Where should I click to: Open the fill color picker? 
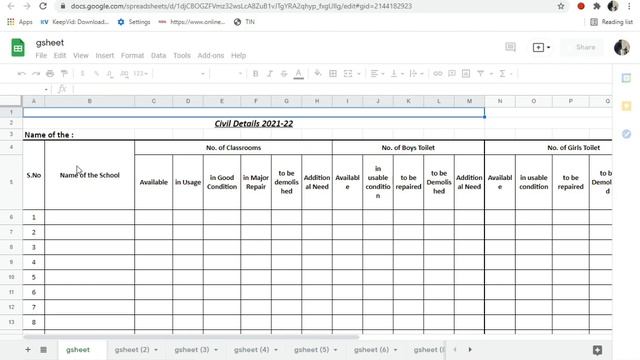click(318, 73)
